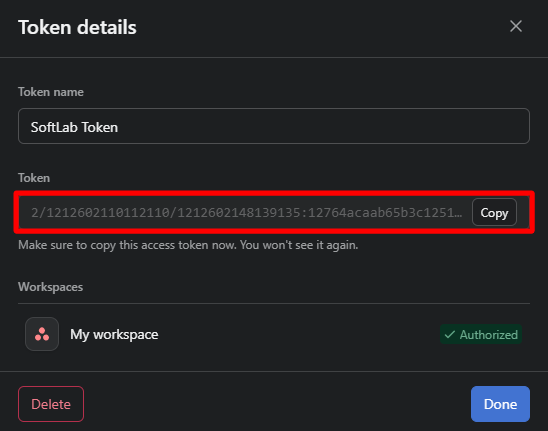The width and height of the screenshot is (548, 431).
Task: Delete the SoftLab Token
Action: (51, 404)
